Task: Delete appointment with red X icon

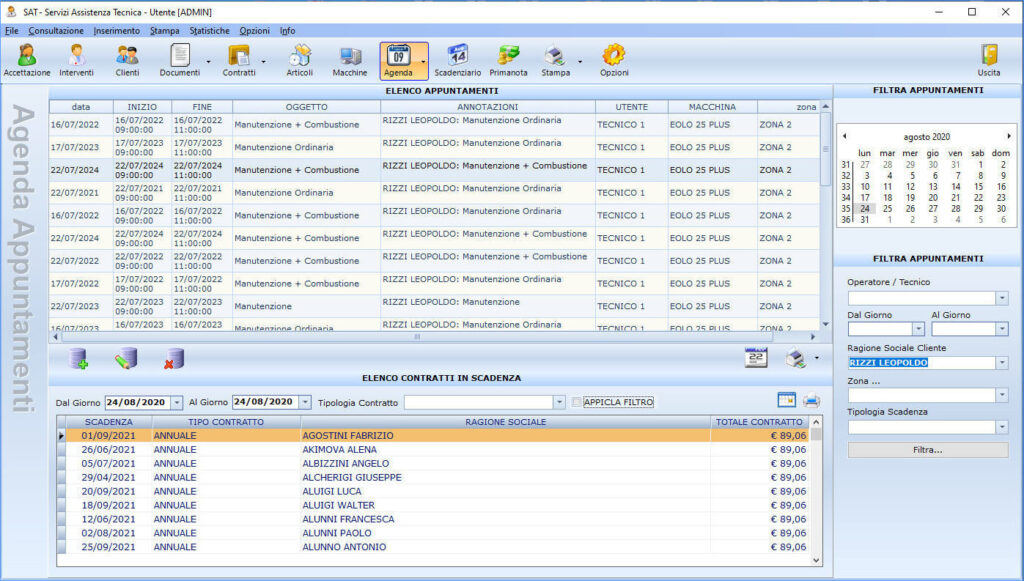Action: (174, 358)
